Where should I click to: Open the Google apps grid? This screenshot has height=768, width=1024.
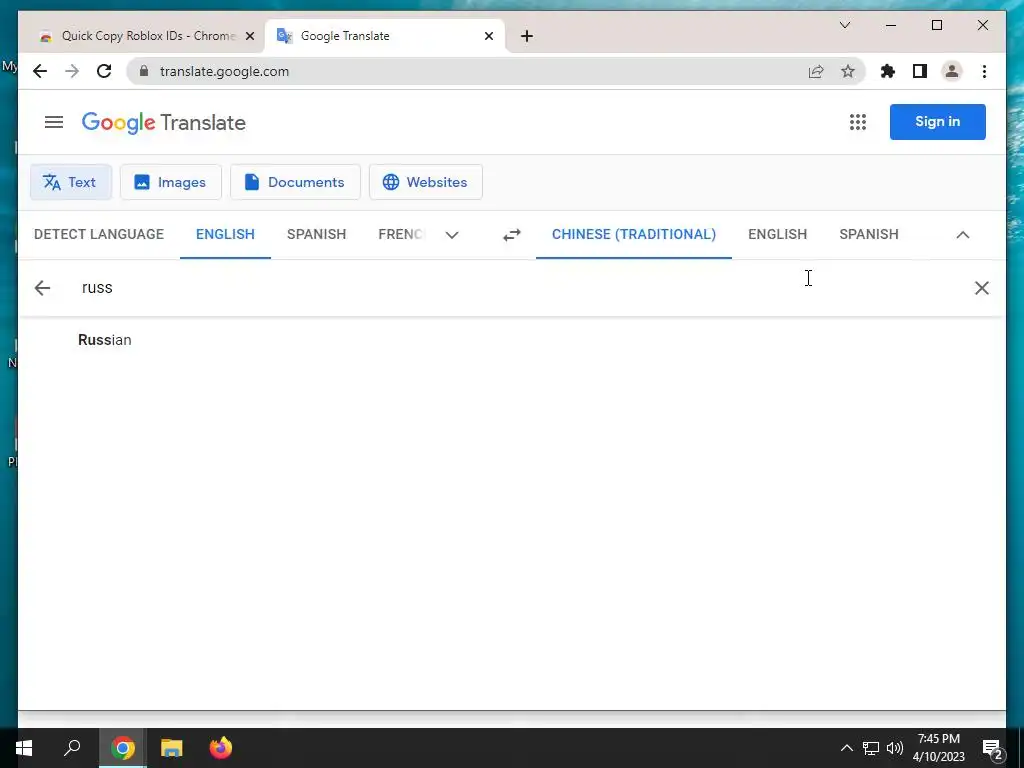click(857, 122)
